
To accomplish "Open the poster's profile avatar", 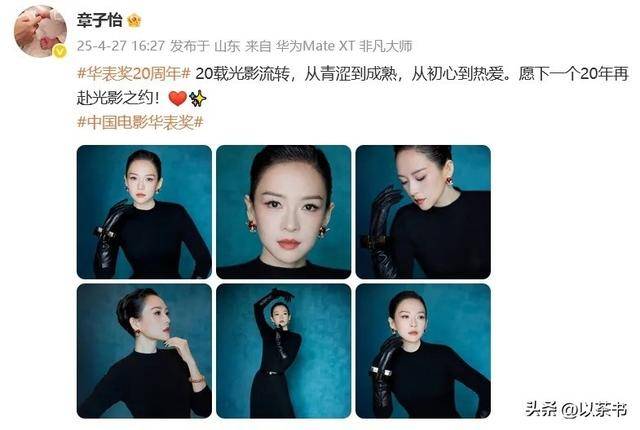I will point(40,31).
